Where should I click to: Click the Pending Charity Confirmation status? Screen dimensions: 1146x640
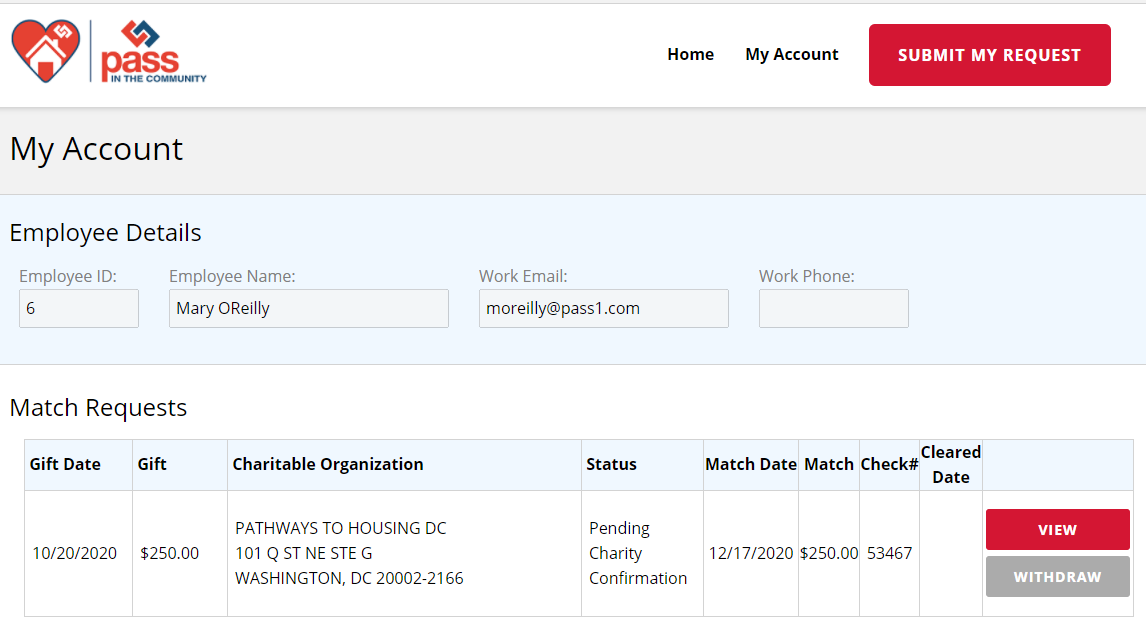[638, 553]
